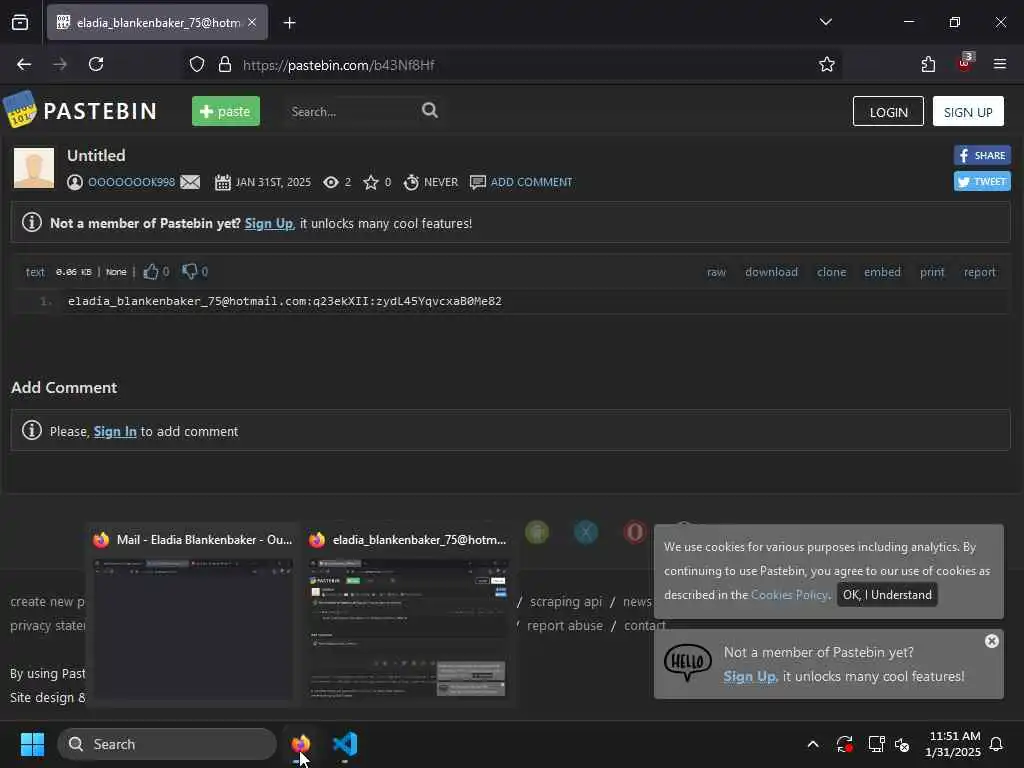Open Firefox View recent browsing icon

pyautogui.click(x=20, y=23)
